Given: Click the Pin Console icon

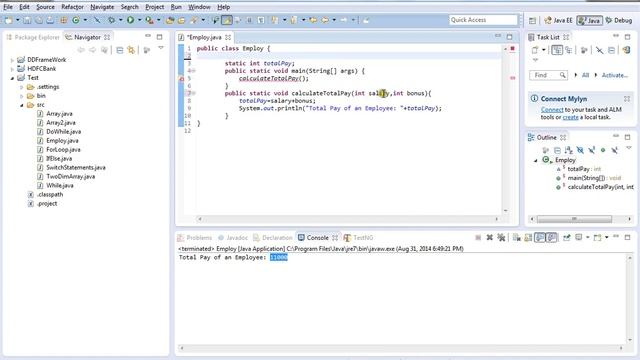Looking at the screenshot, I should [567, 237].
